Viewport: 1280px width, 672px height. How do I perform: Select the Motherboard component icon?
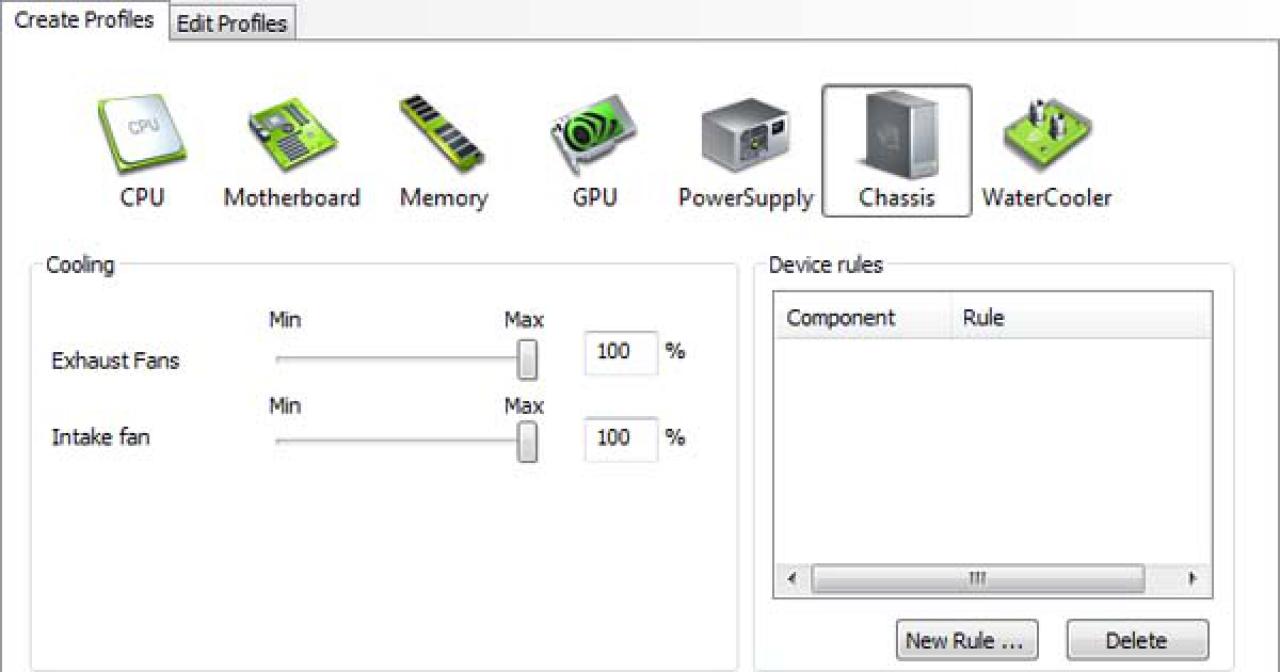292,150
